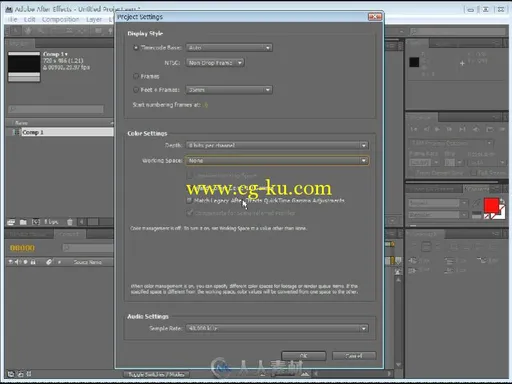
Task: Open RAM Preview Options dropdown
Action: click(x=450, y=143)
